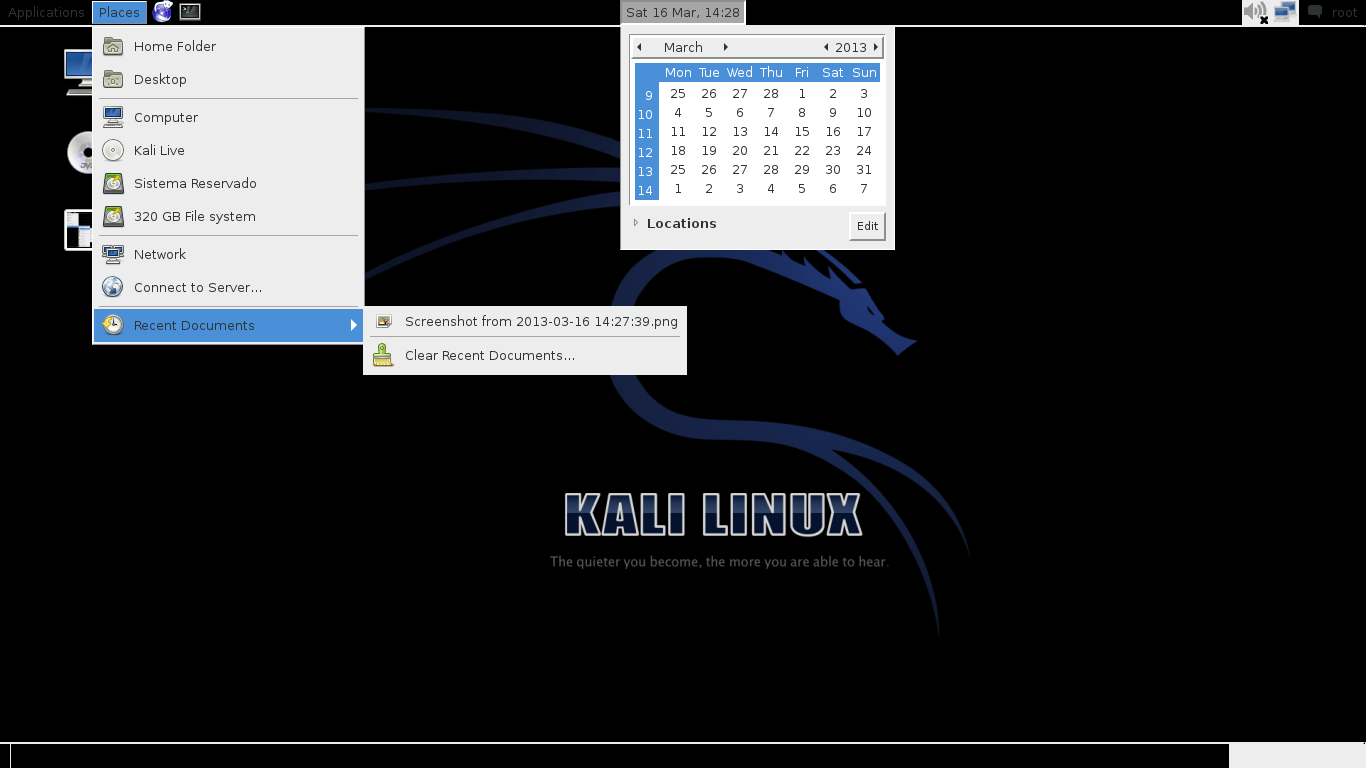Open the Applications menu

(46, 12)
